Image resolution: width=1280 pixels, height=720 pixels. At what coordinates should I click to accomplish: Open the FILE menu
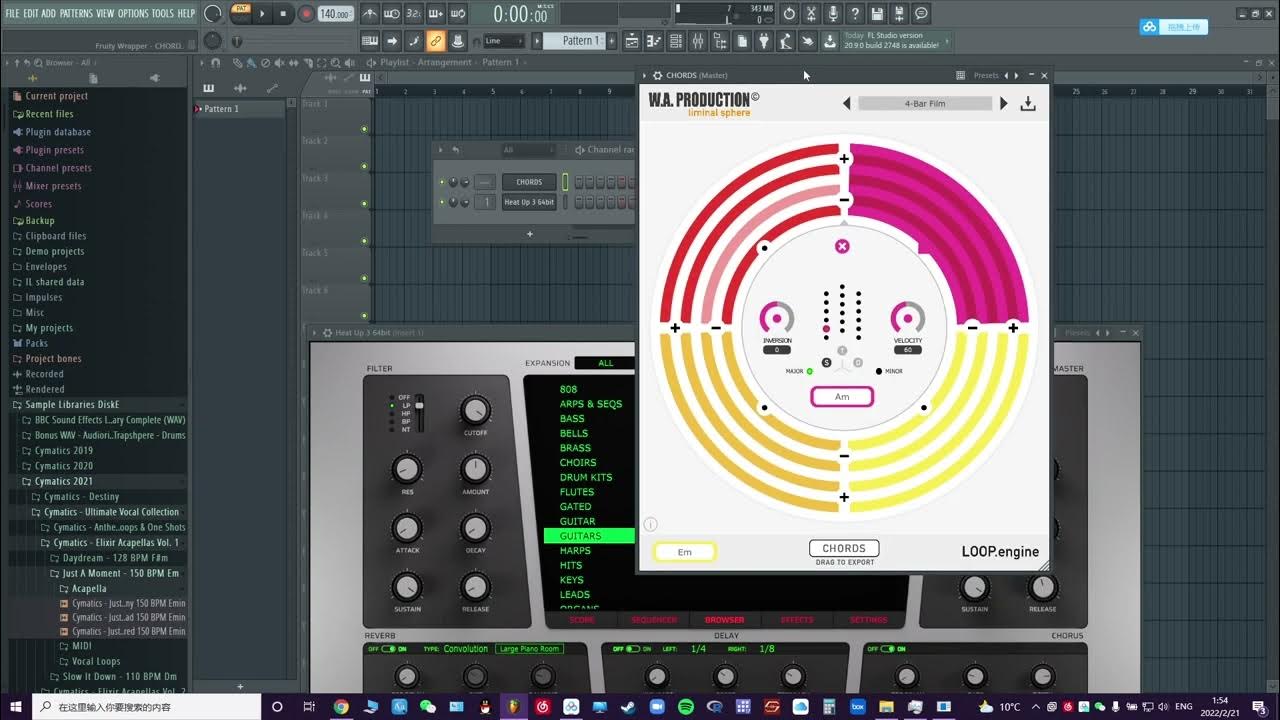point(13,14)
